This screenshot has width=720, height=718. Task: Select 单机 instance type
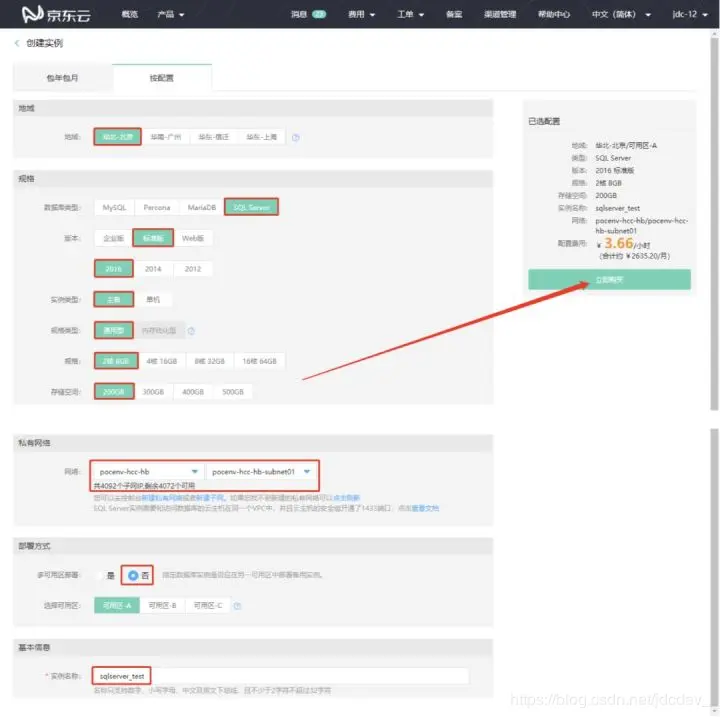153,300
